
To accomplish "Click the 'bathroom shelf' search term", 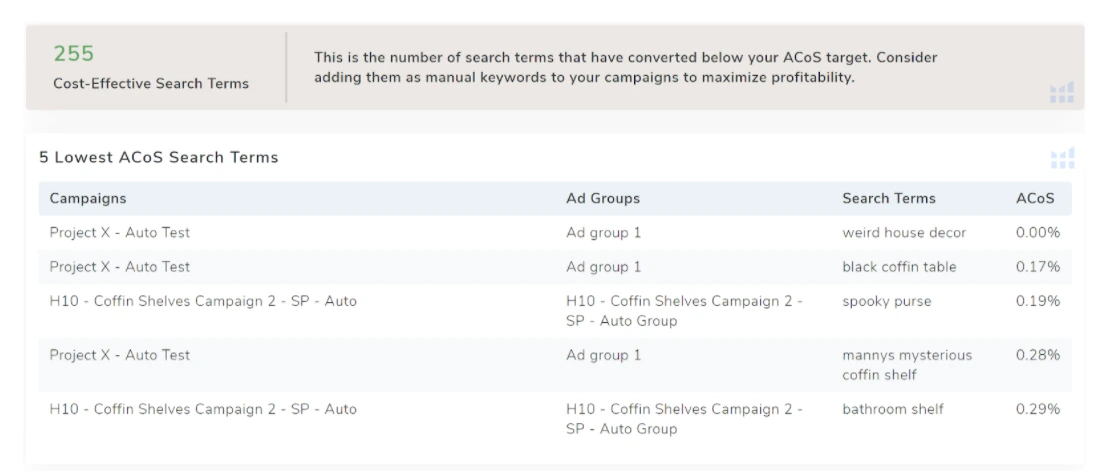I will coord(893,409).
